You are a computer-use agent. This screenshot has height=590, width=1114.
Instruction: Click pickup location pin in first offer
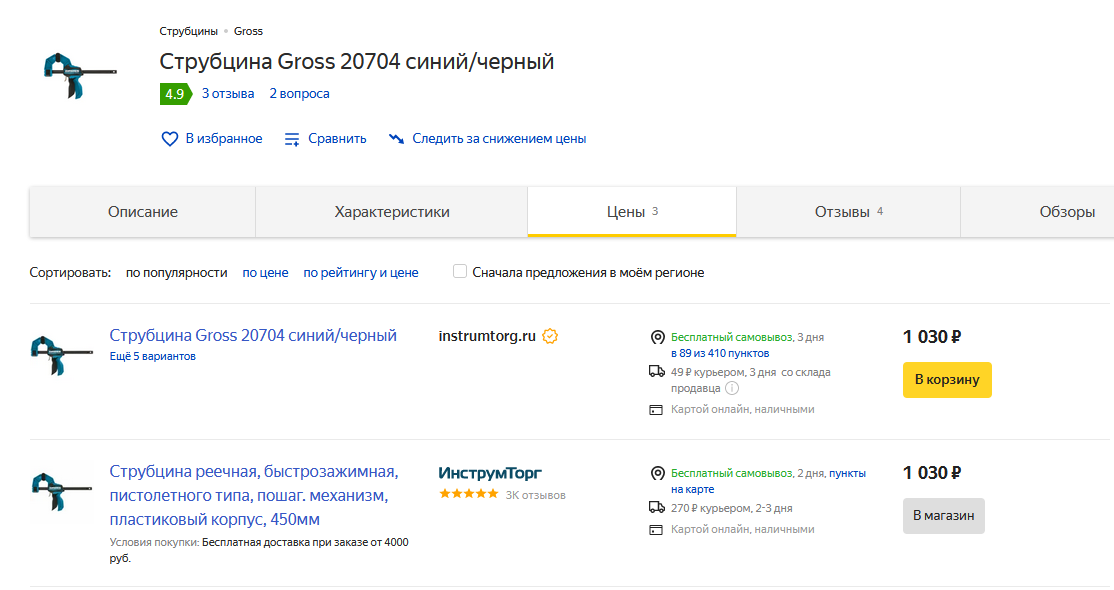tap(657, 337)
